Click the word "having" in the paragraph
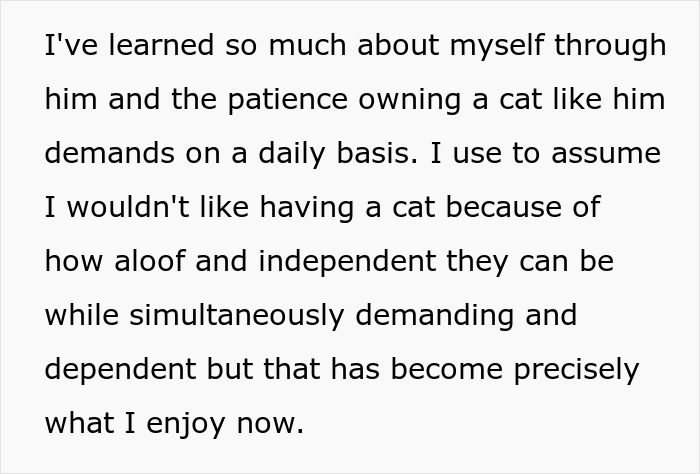 click(307, 208)
